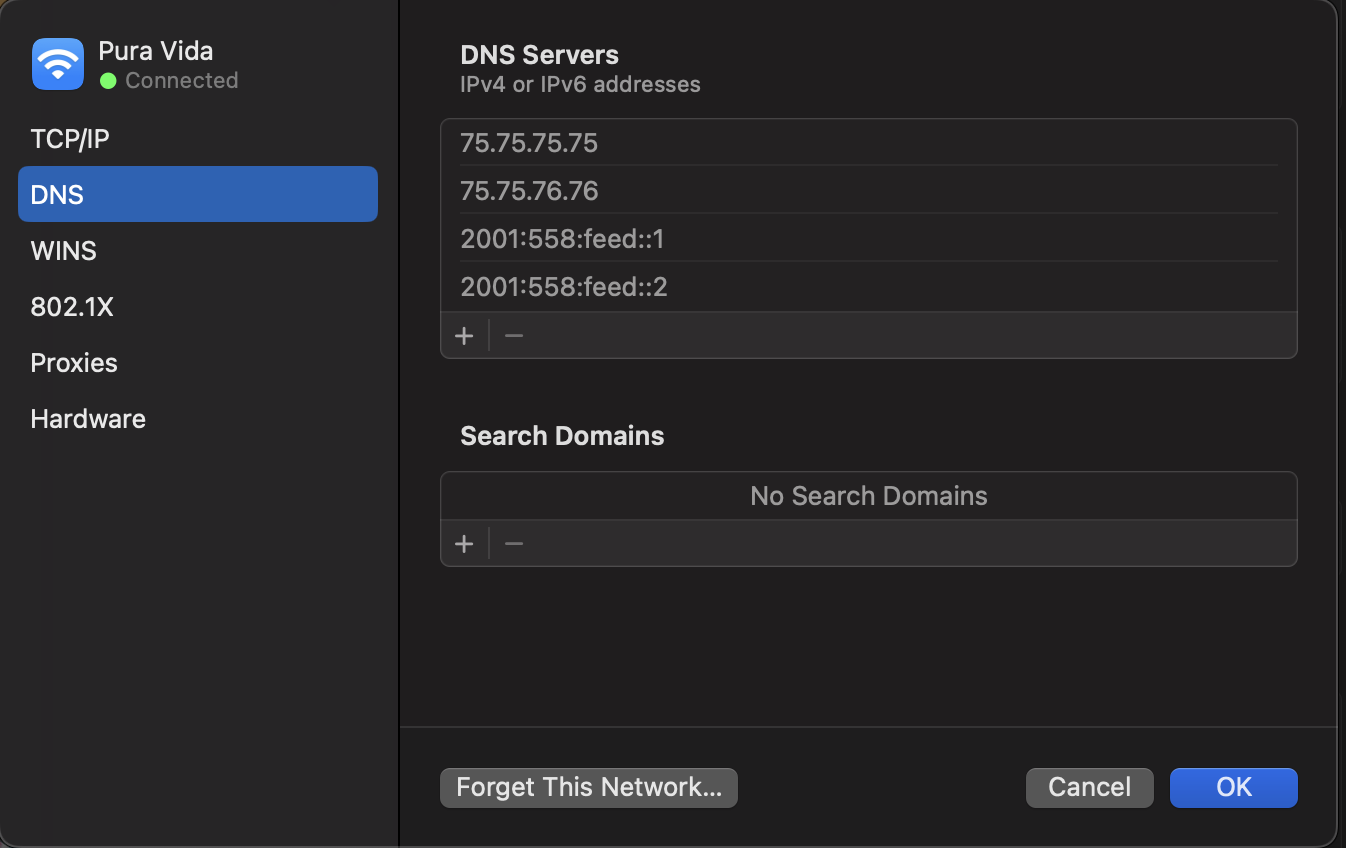Confirm changes with the OK button

pyautogui.click(x=1233, y=787)
